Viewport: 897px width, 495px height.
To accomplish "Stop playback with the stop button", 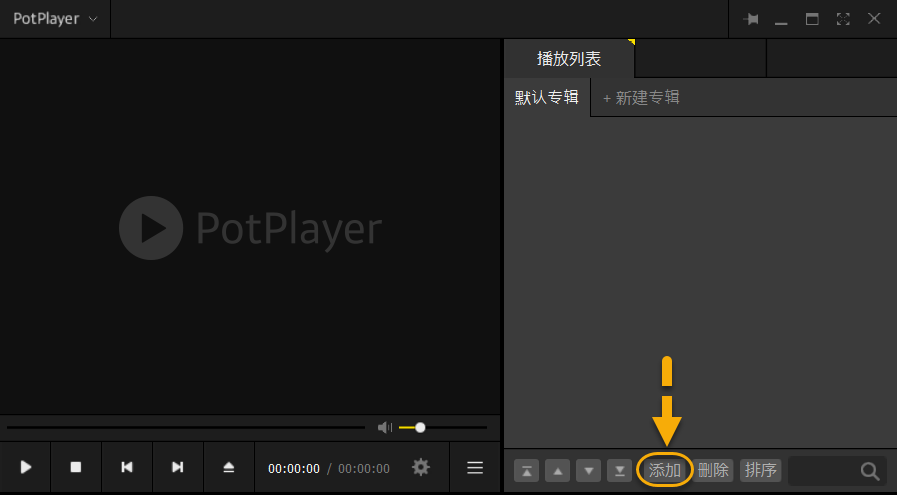I will pos(76,467).
